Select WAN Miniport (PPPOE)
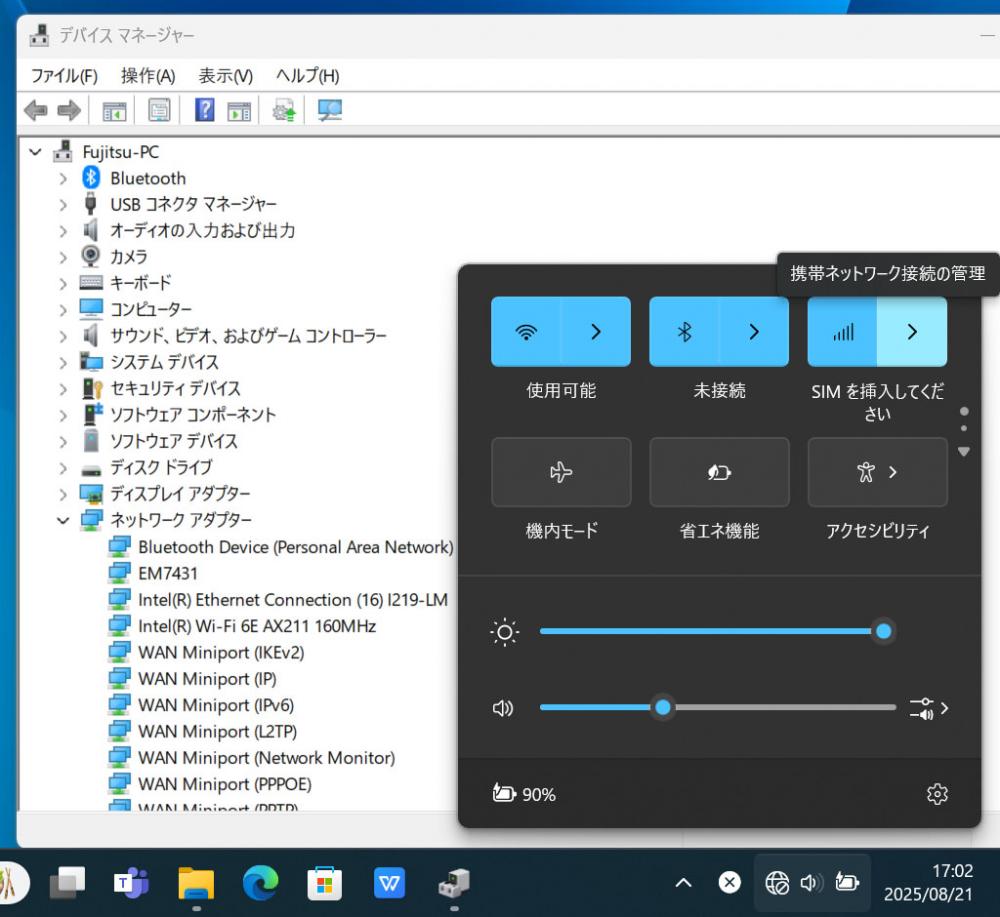Viewport: 1000px width, 917px height. coord(225,784)
